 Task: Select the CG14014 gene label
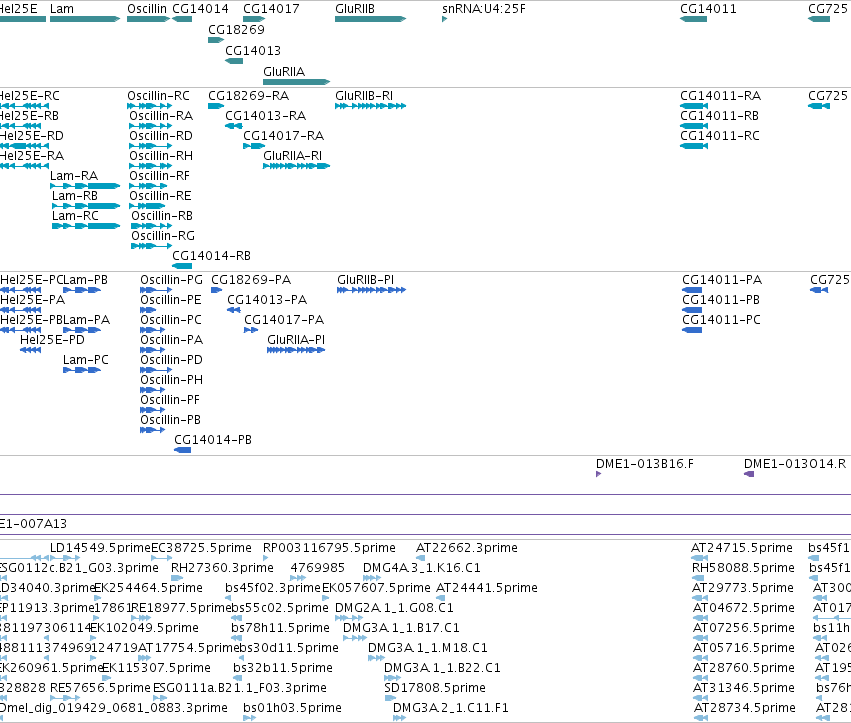click(x=200, y=9)
